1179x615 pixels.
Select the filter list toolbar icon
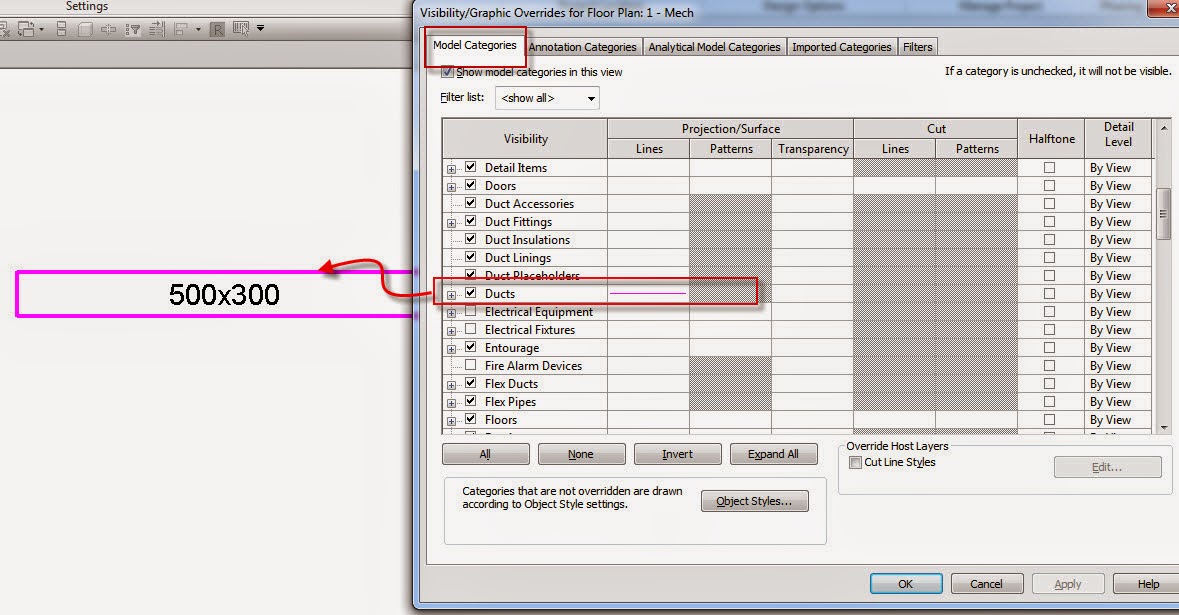133,28
